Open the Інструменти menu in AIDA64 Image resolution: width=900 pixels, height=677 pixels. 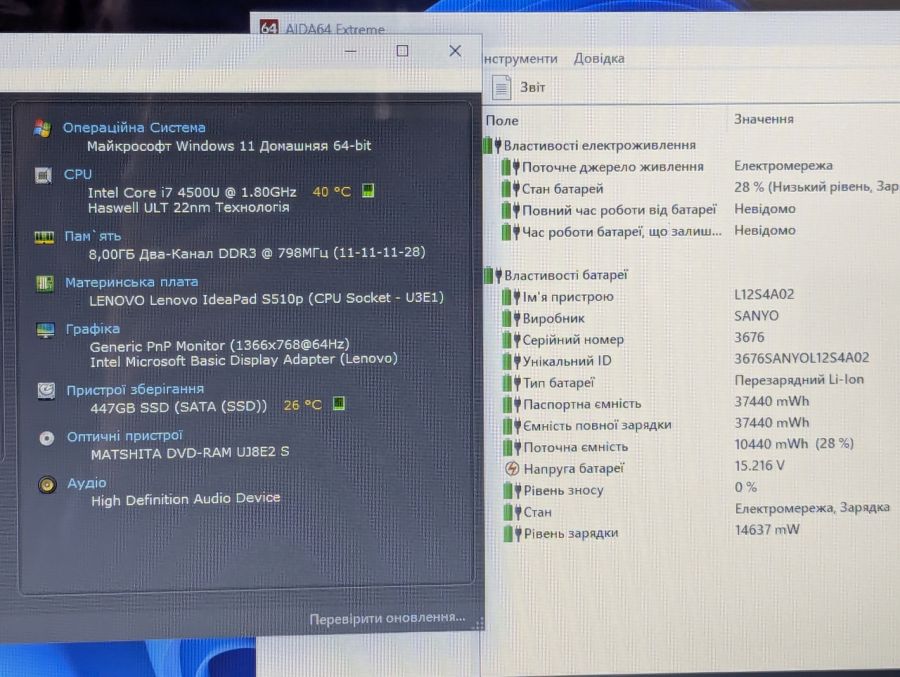point(521,59)
